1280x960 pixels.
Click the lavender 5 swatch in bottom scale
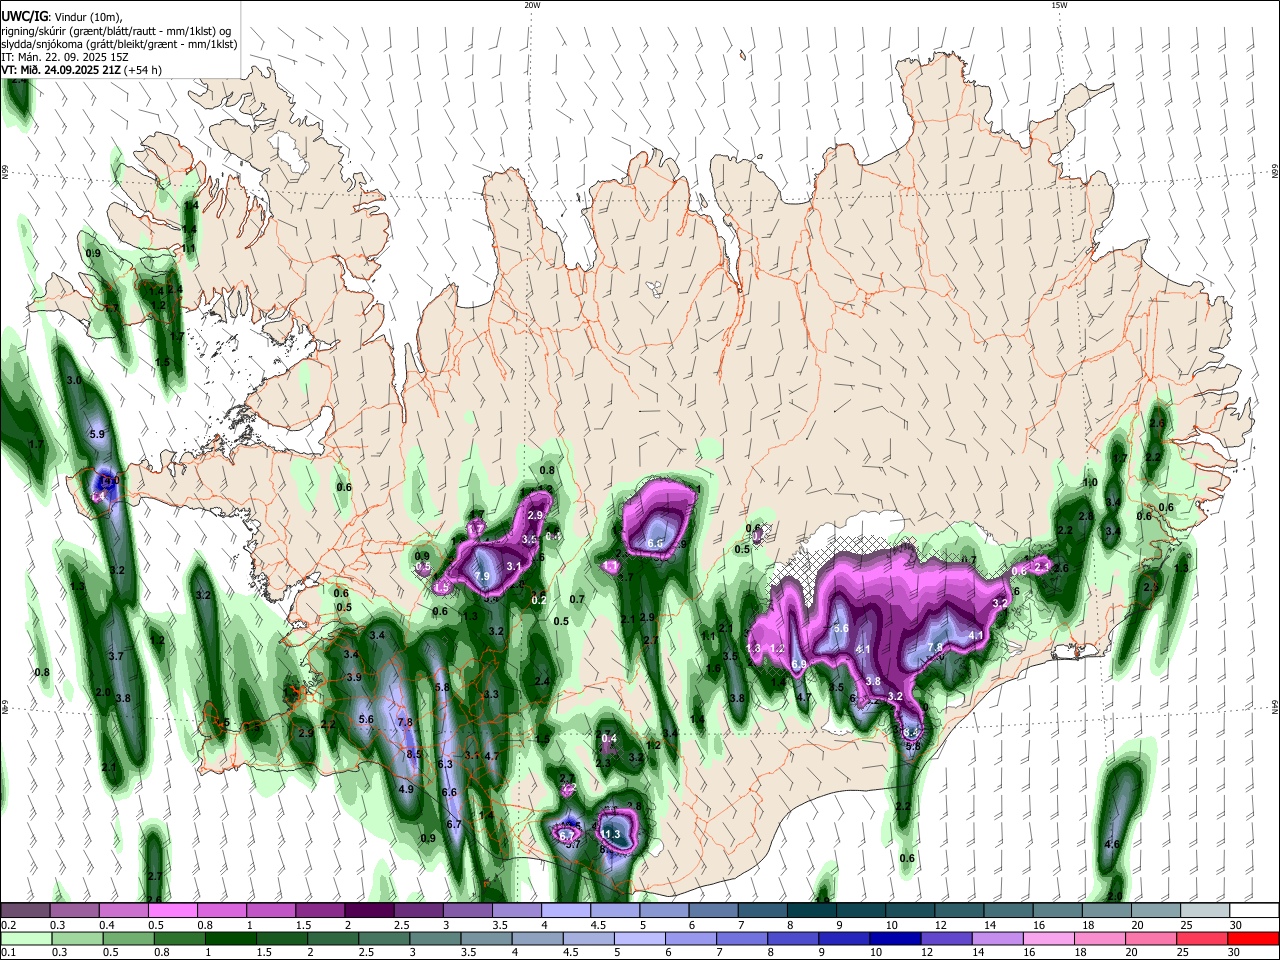(x=639, y=938)
